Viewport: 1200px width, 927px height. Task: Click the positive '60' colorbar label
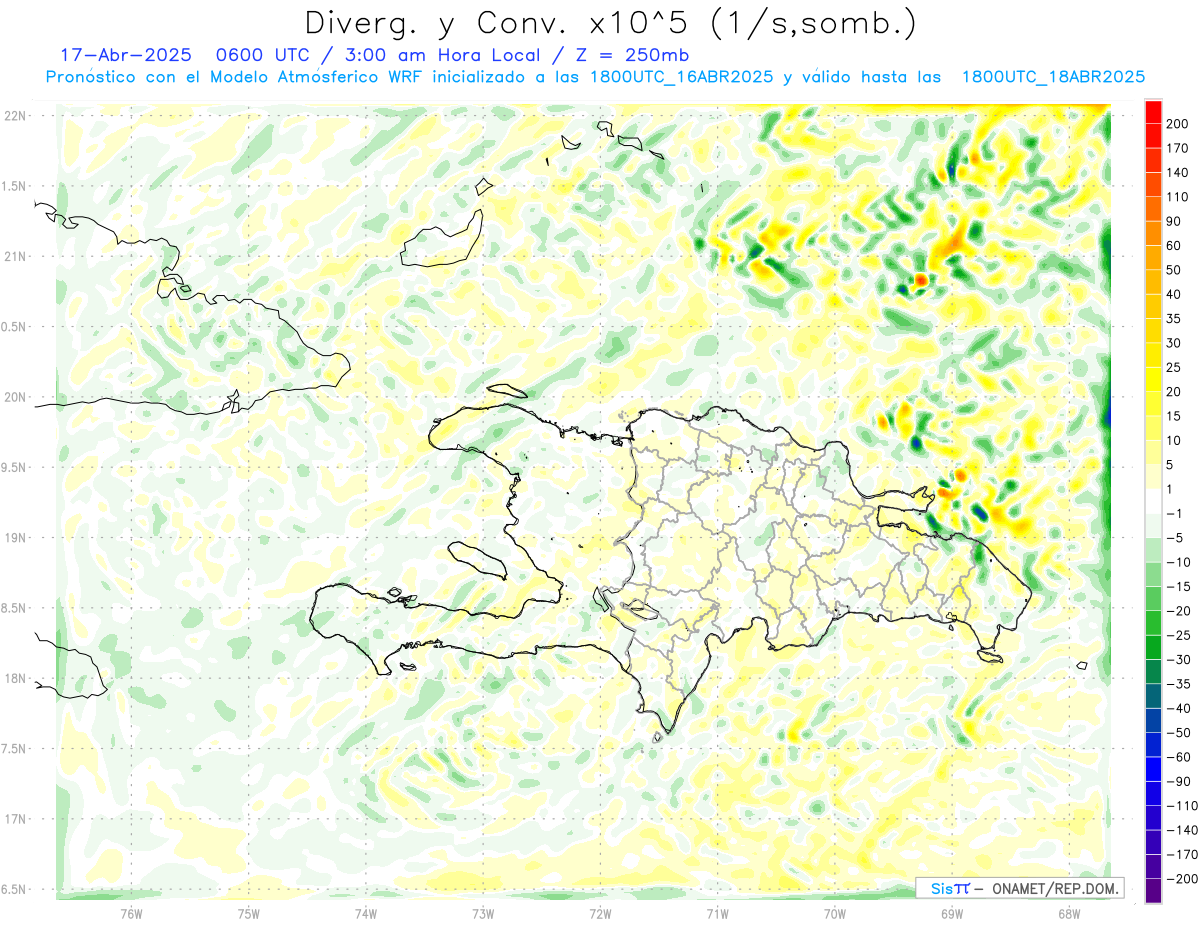(x=1175, y=246)
